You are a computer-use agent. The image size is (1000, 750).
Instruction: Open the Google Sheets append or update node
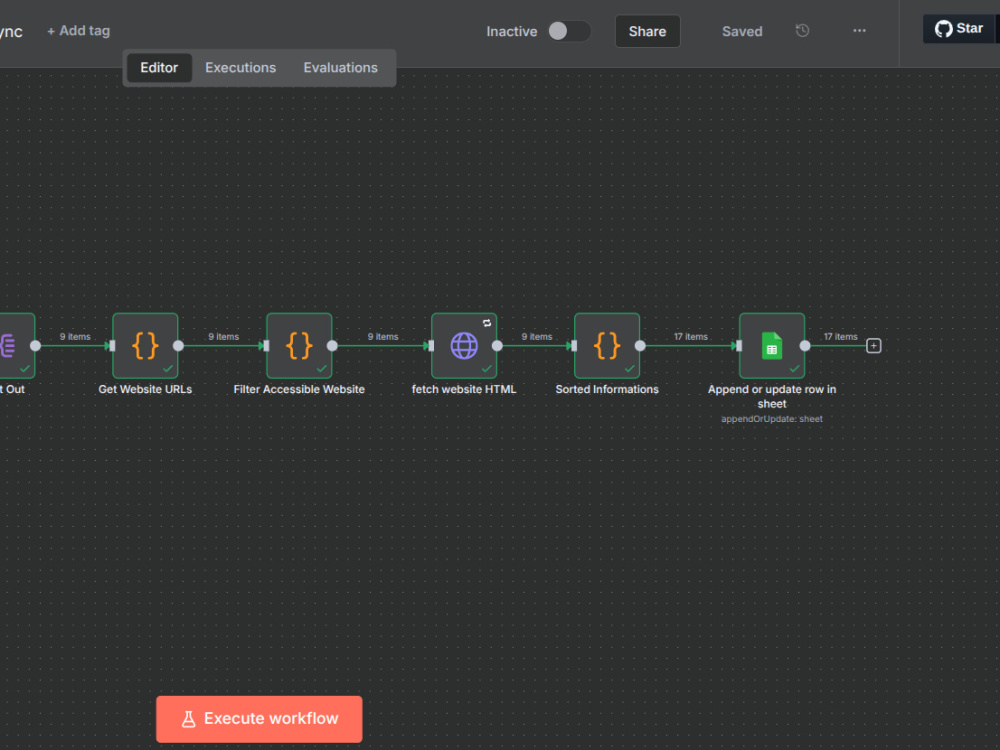click(772, 346)
